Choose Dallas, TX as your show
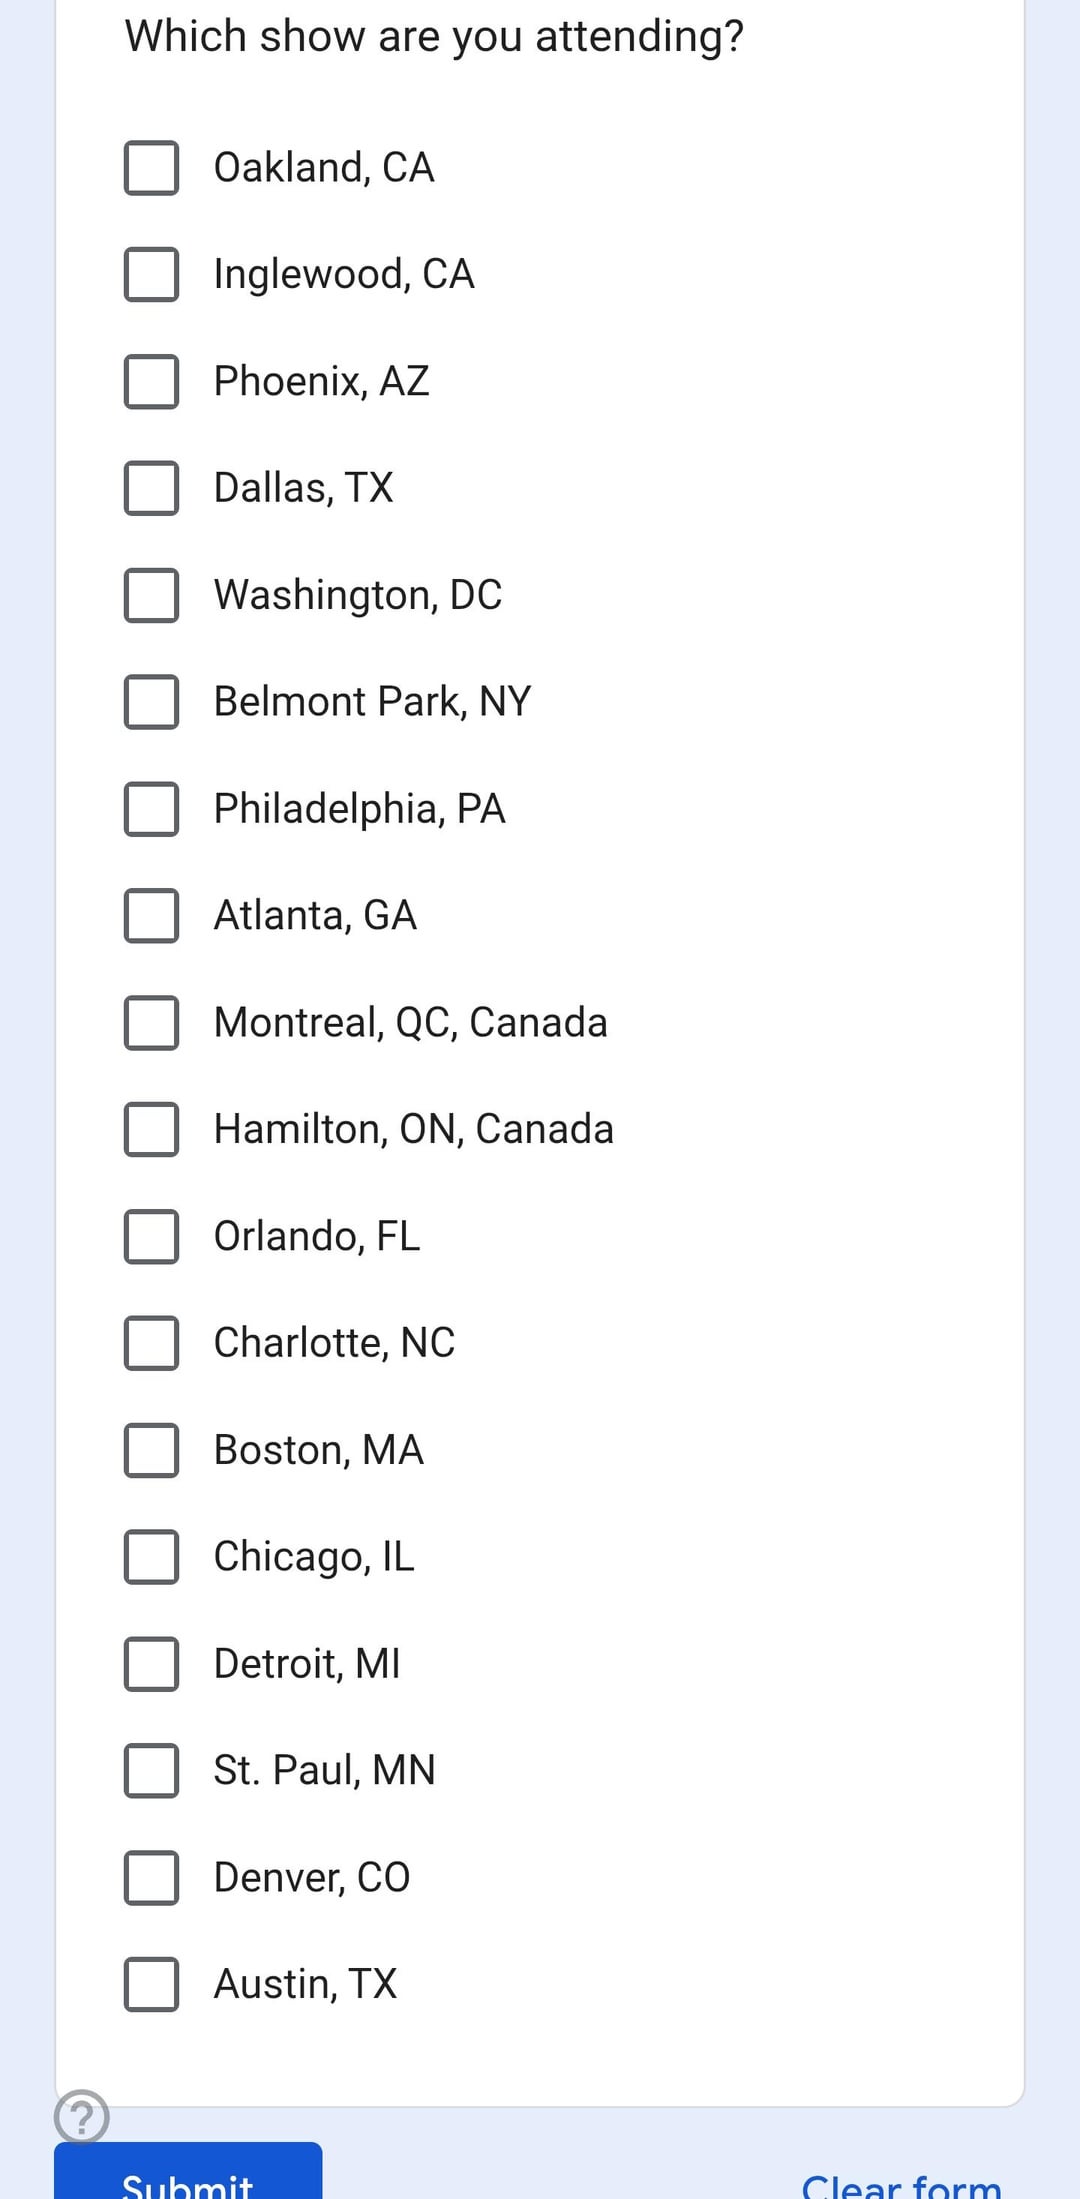This screenshot has width=1080, height=2199. click(151, 488)
